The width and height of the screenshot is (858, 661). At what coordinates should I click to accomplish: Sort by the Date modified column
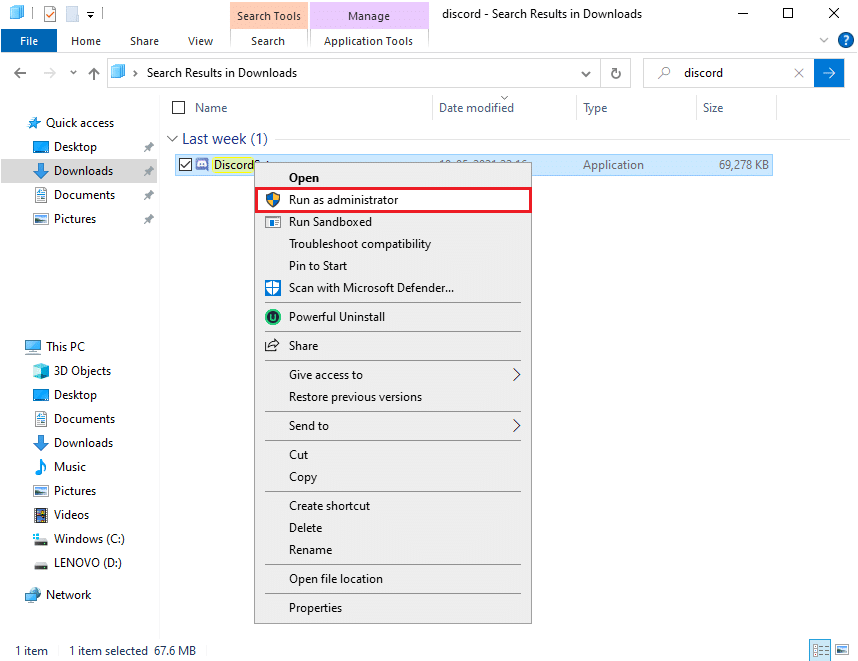tap(476, 108)
